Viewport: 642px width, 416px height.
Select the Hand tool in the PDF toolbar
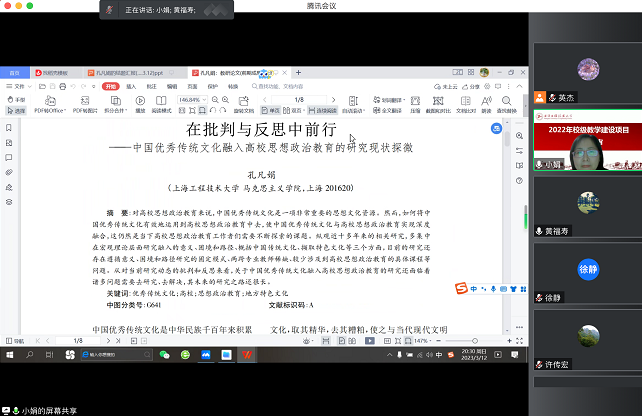click(x=18, y=100)
